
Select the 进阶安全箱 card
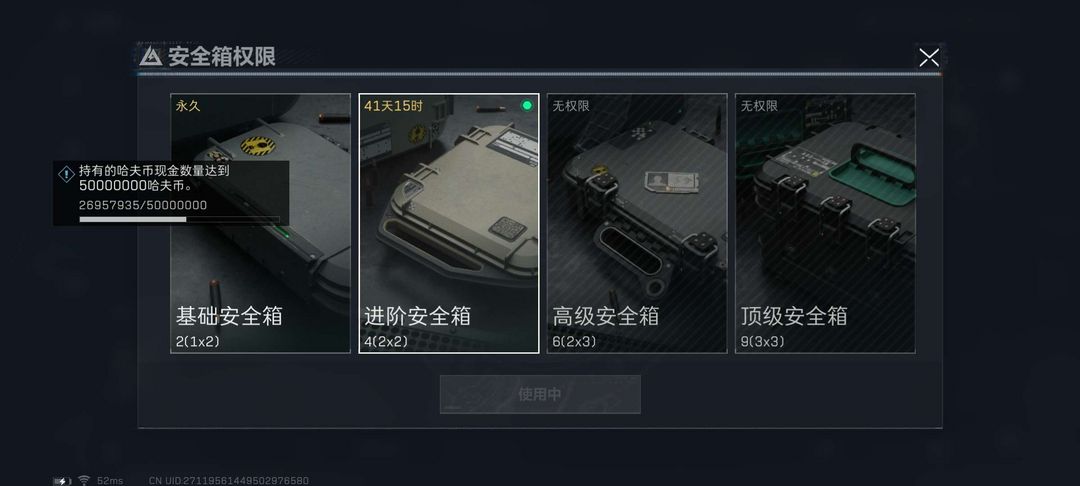(x=449, y=223)
